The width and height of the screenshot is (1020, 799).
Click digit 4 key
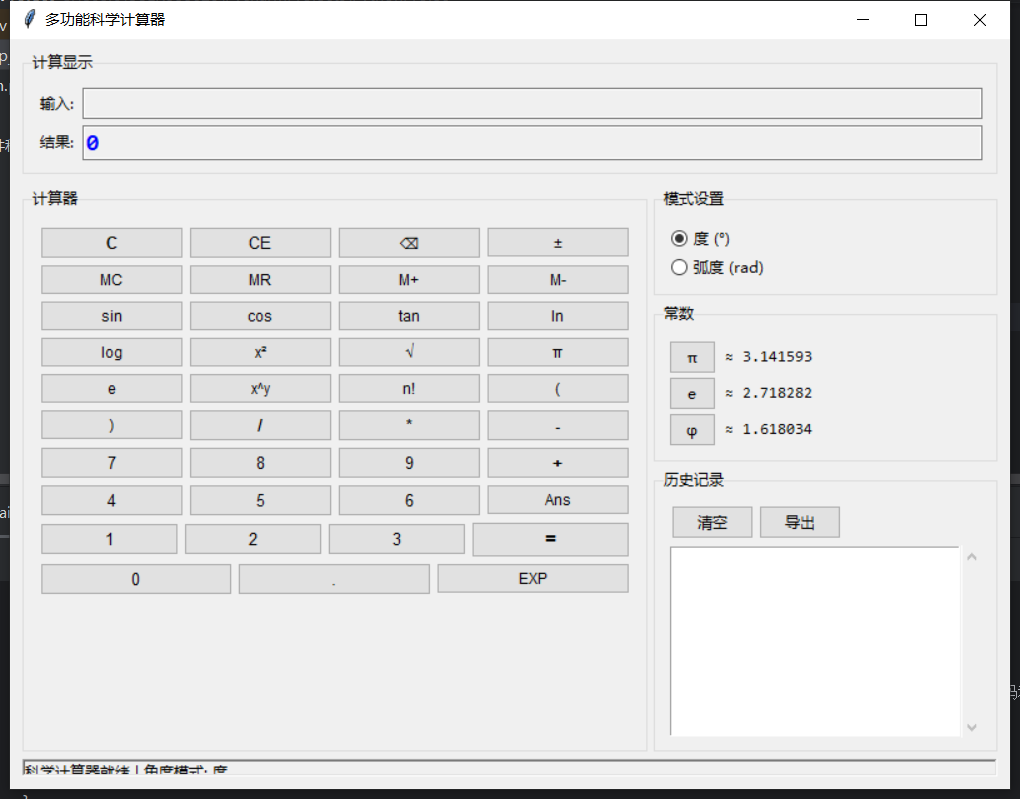[x=111, y=500]
